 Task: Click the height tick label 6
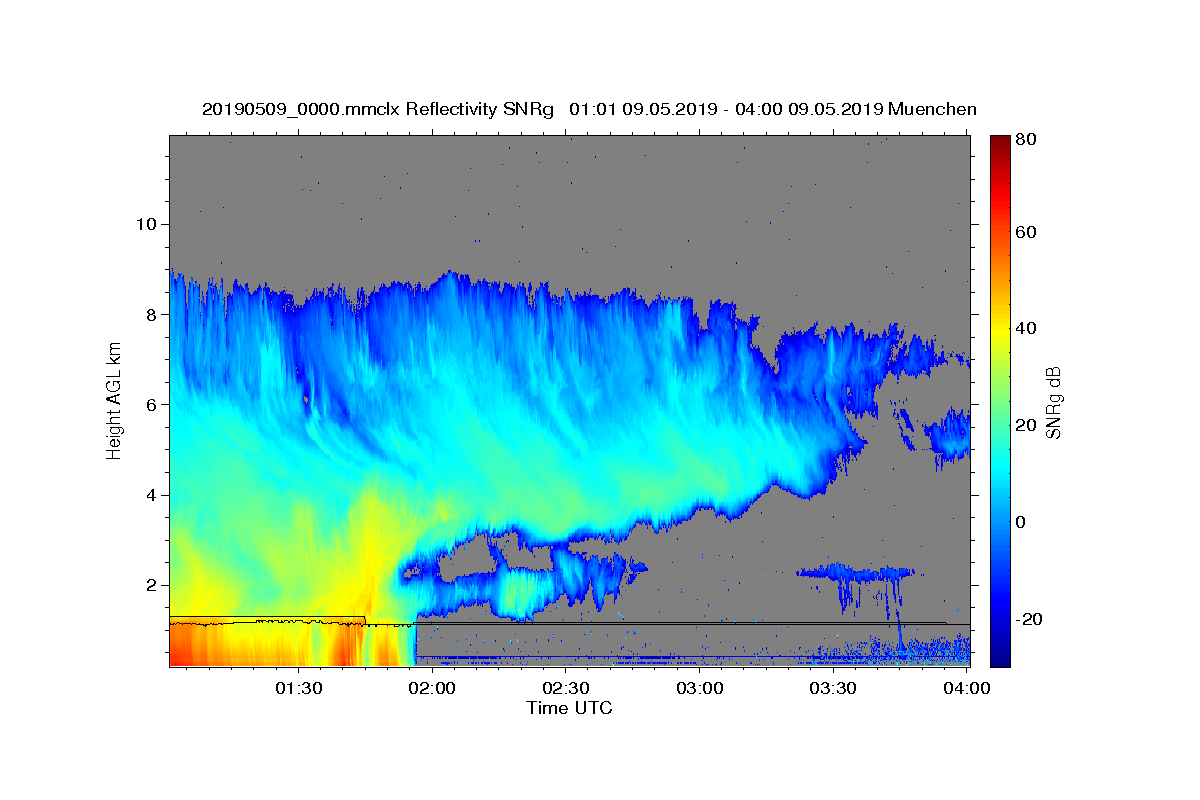click(x=152, y=404)
